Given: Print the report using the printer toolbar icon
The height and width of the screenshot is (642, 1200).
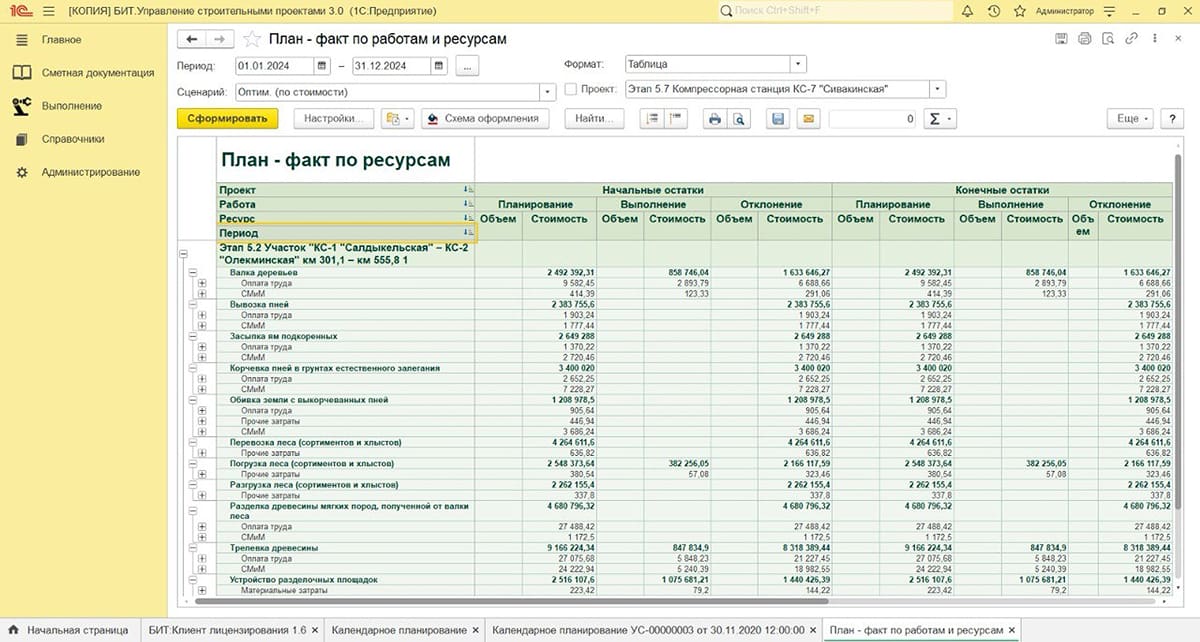Looking at the screenshot, I should click(x=714, y=118).
